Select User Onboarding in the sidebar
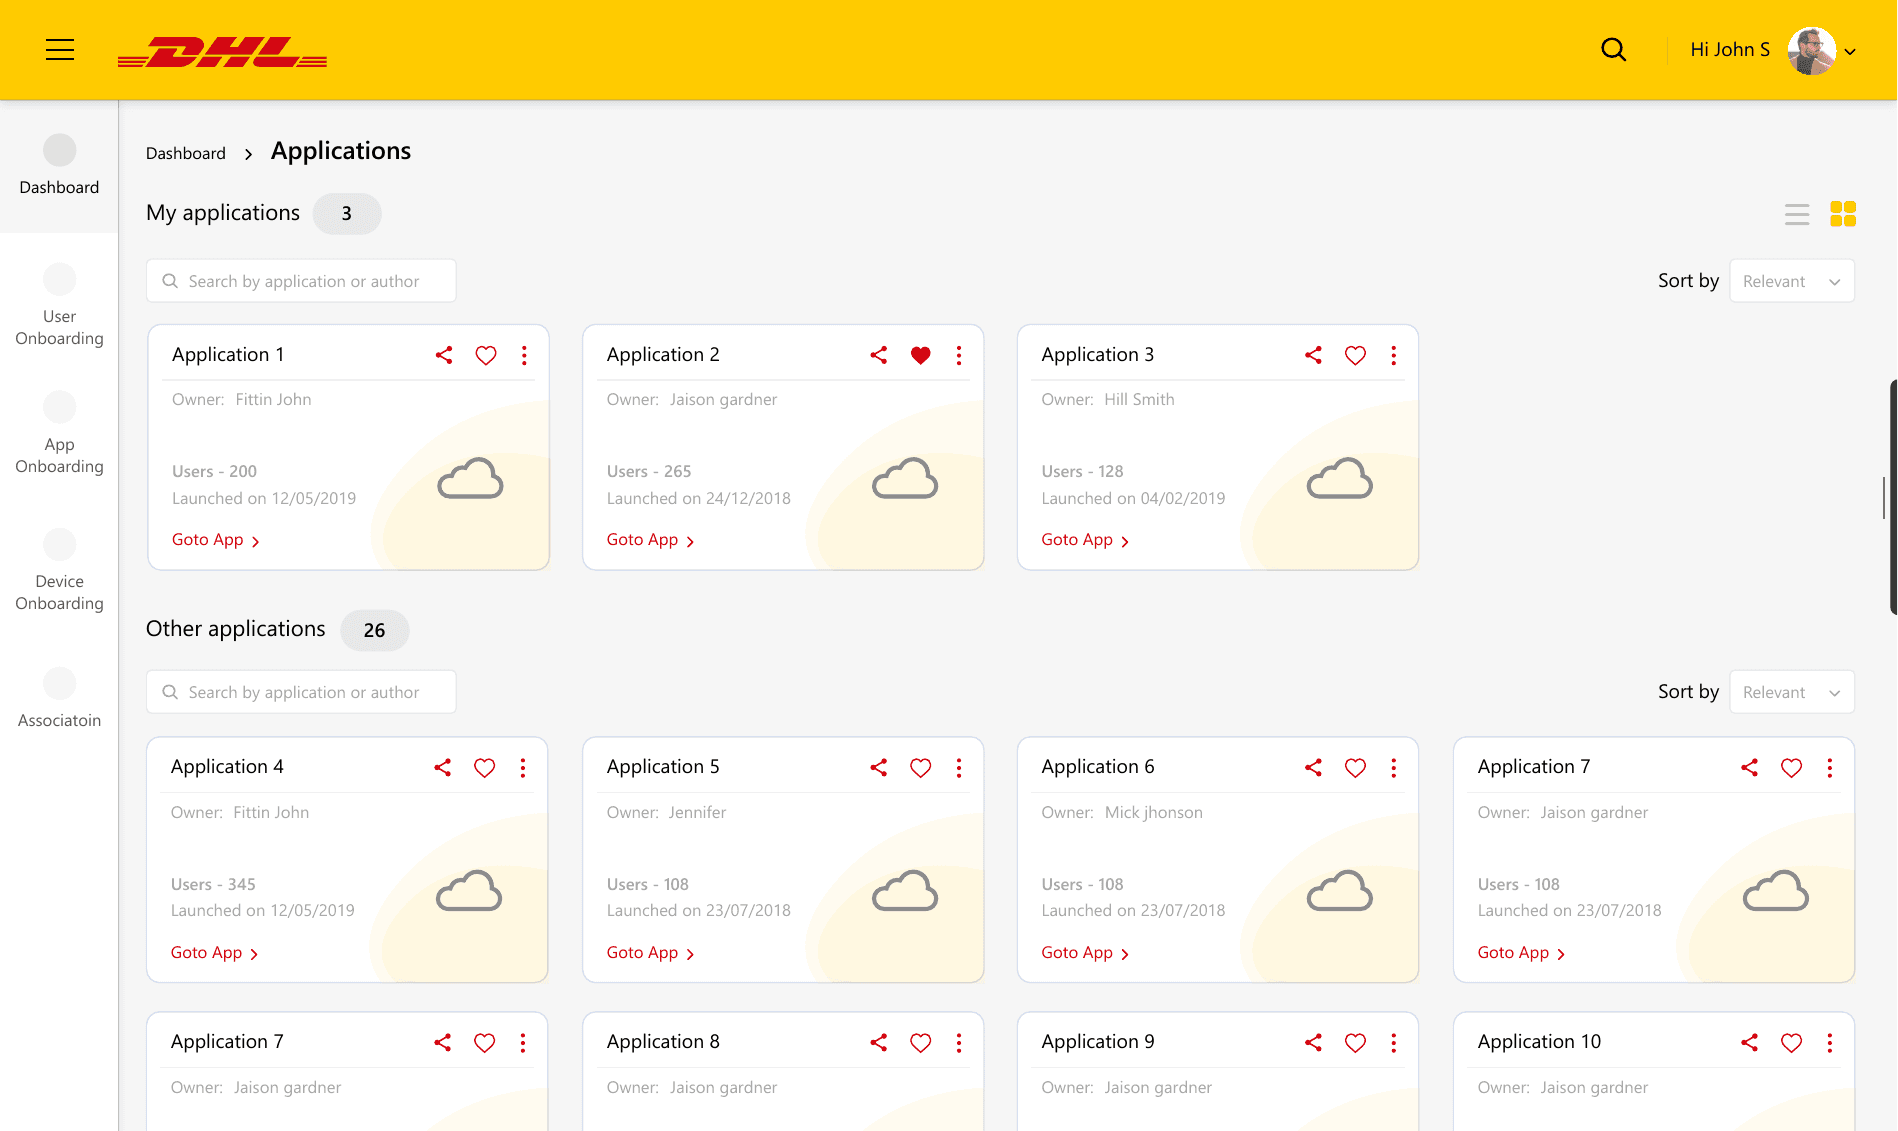1898x1131 pixels. [x=59, y=306]
